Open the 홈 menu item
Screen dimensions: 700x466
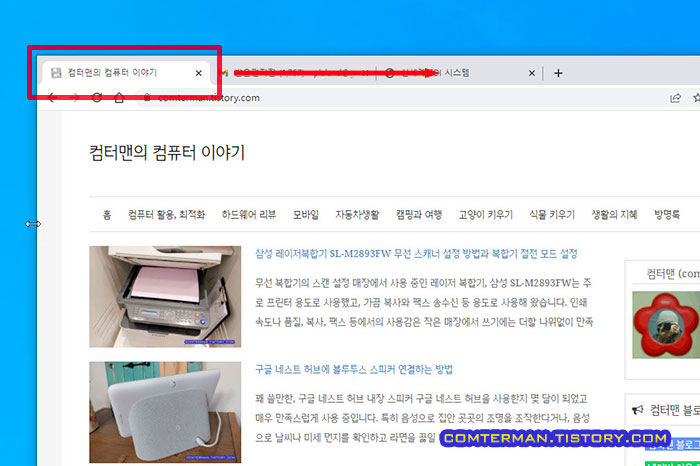coord(107,215)
